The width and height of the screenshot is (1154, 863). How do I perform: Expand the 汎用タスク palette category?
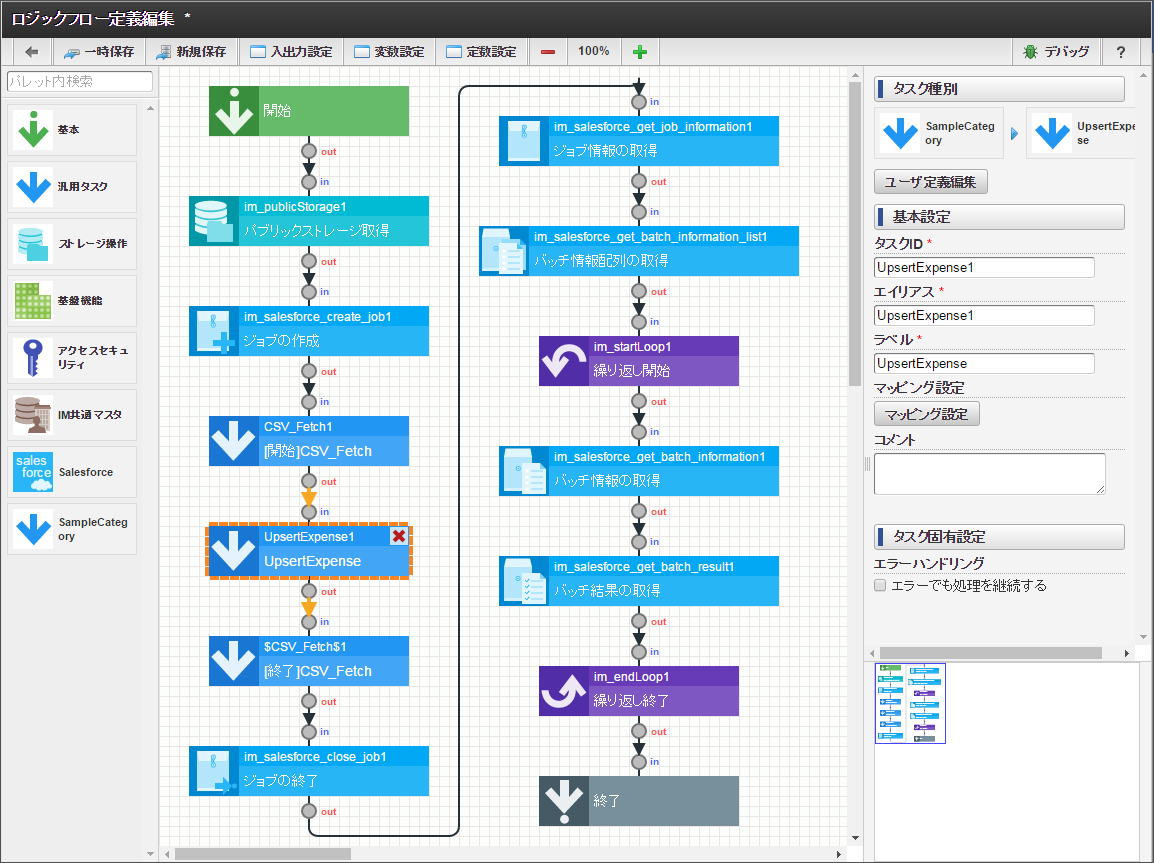point(72,187)
